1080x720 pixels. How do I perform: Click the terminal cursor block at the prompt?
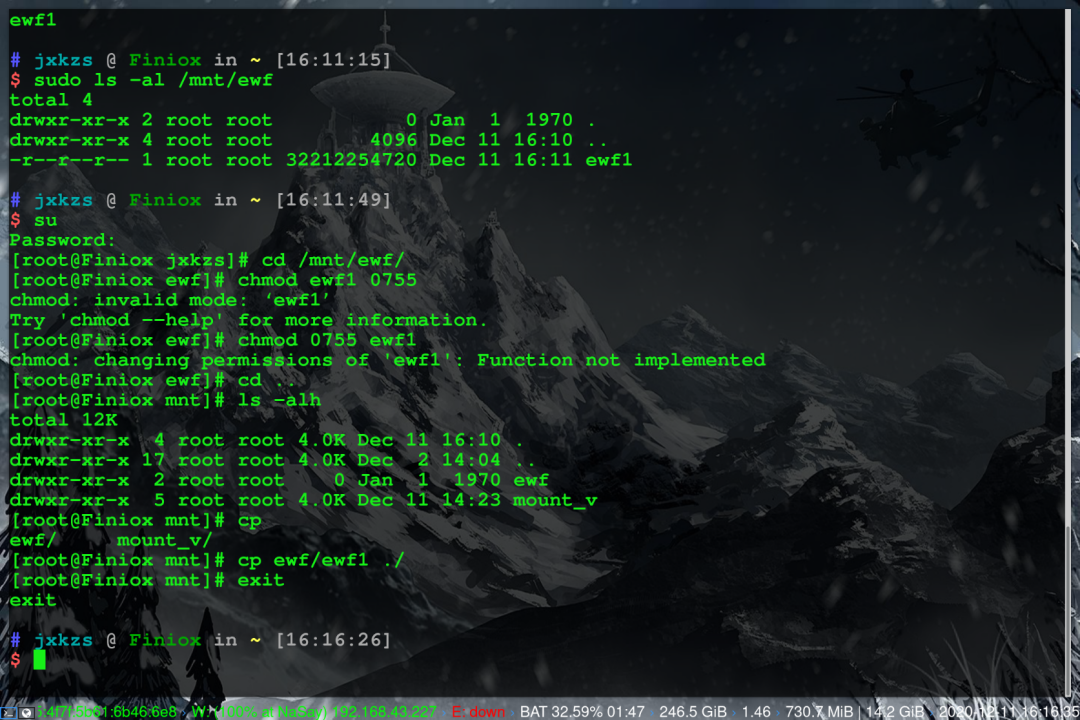tap(39, 659)
